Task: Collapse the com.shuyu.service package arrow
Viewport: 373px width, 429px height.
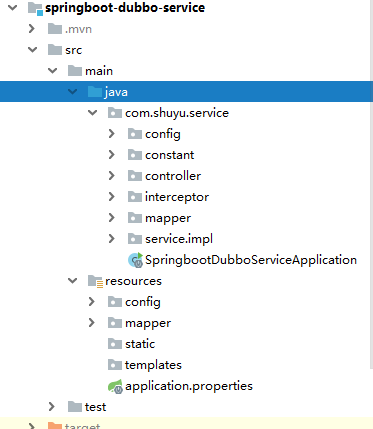Action: pos(92,113)
